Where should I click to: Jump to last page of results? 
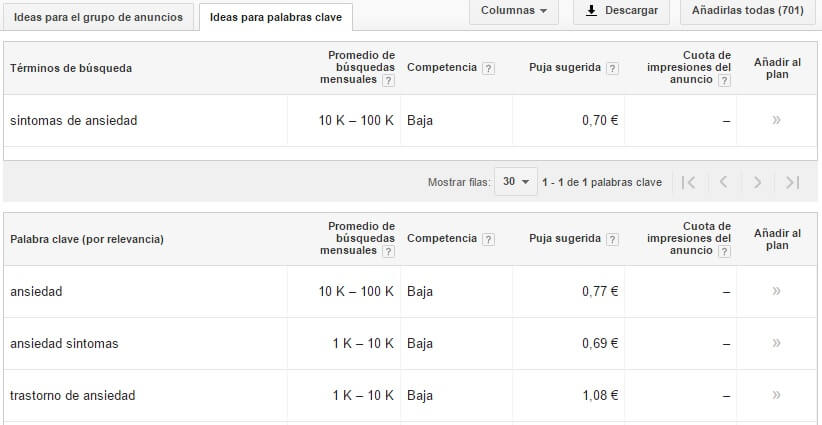coord(792,182)
